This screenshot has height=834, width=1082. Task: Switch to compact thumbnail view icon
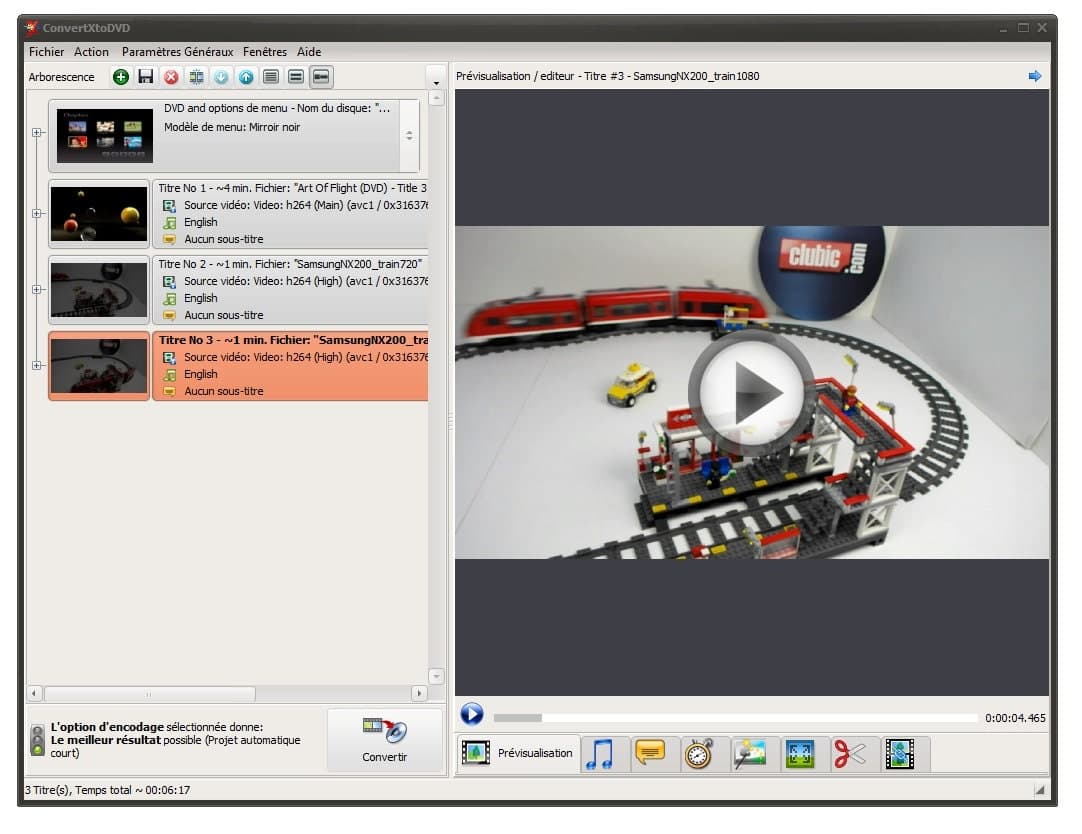pos(322,77)
